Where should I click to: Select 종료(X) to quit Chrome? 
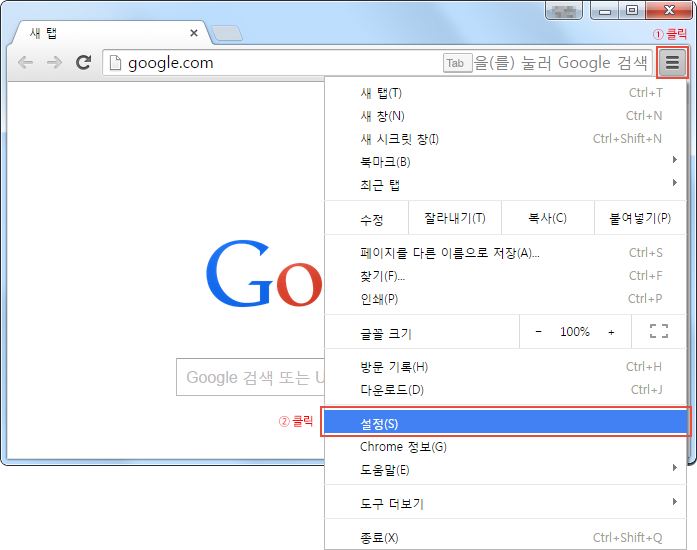pos(505,538)
